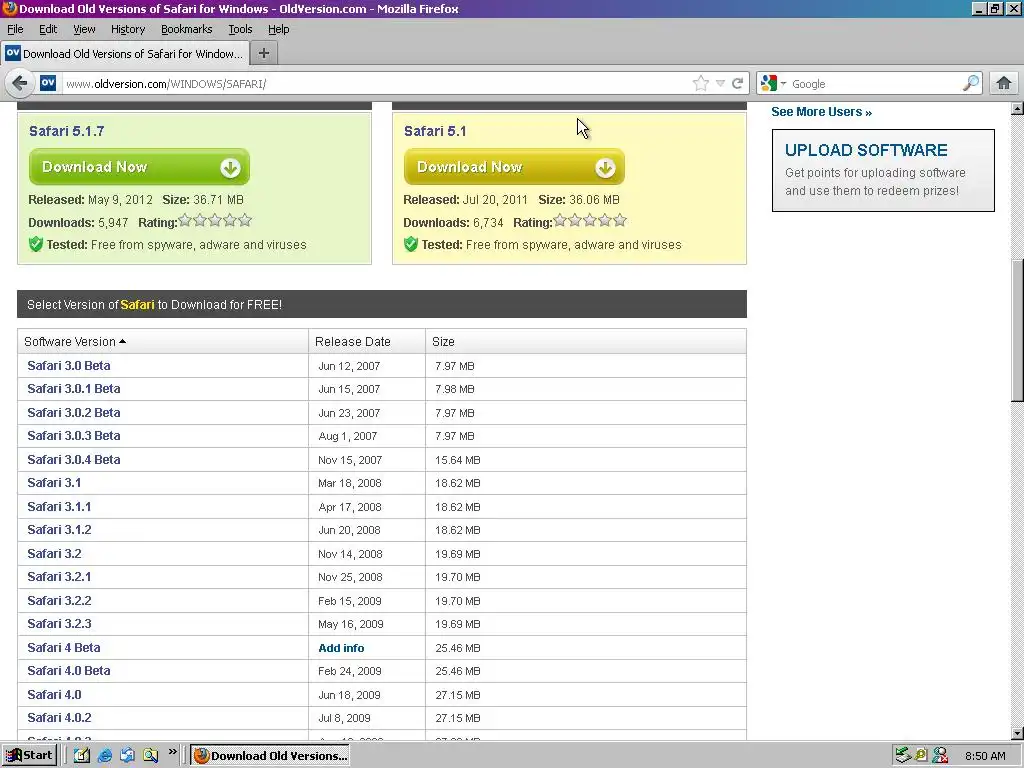Open the View menu
Image resolution: width=1024 pixels, height=768 pixels.
[84, 29]
